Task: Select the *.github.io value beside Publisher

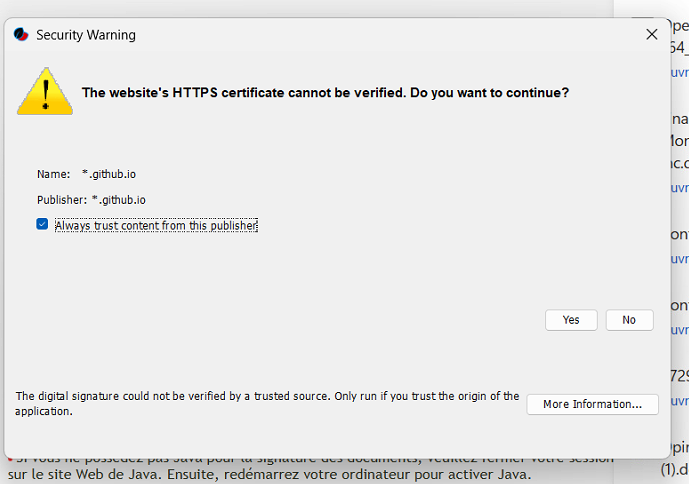Action: point(119,200)
